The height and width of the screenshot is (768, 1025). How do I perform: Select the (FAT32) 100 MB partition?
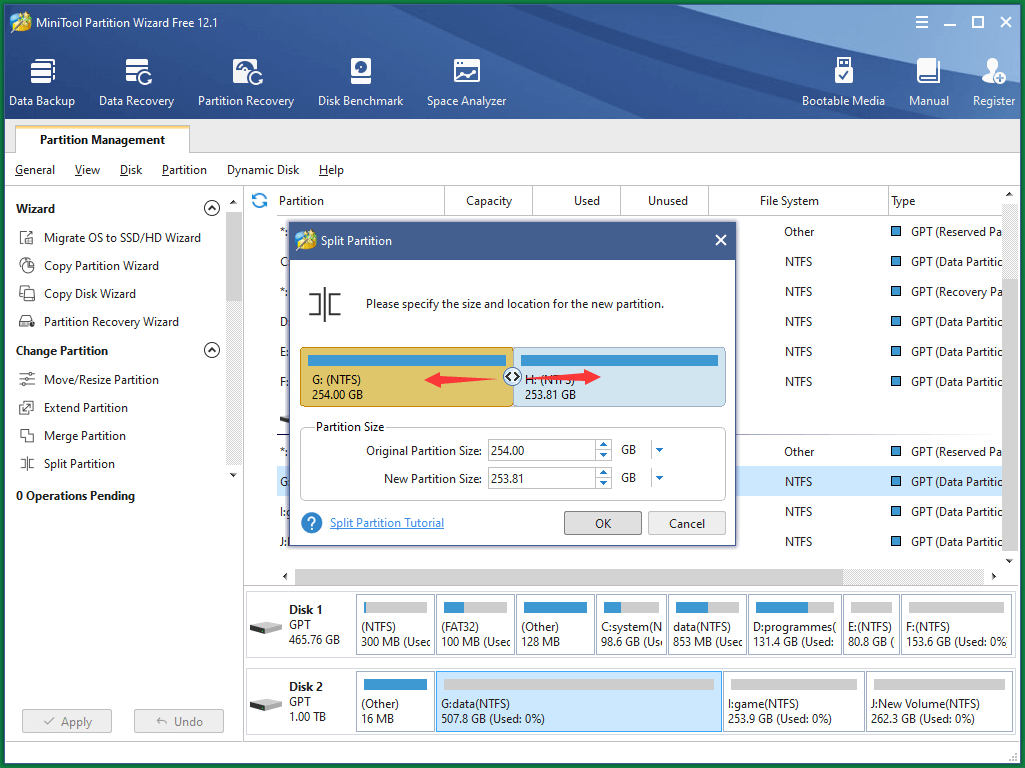click(475, 624)
